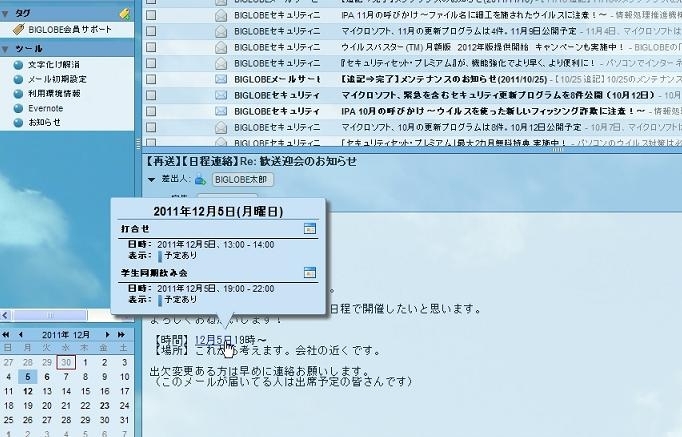Click the new tag icon beside タグ header
This screenshot has width=682, height=437.
point(125,14)
